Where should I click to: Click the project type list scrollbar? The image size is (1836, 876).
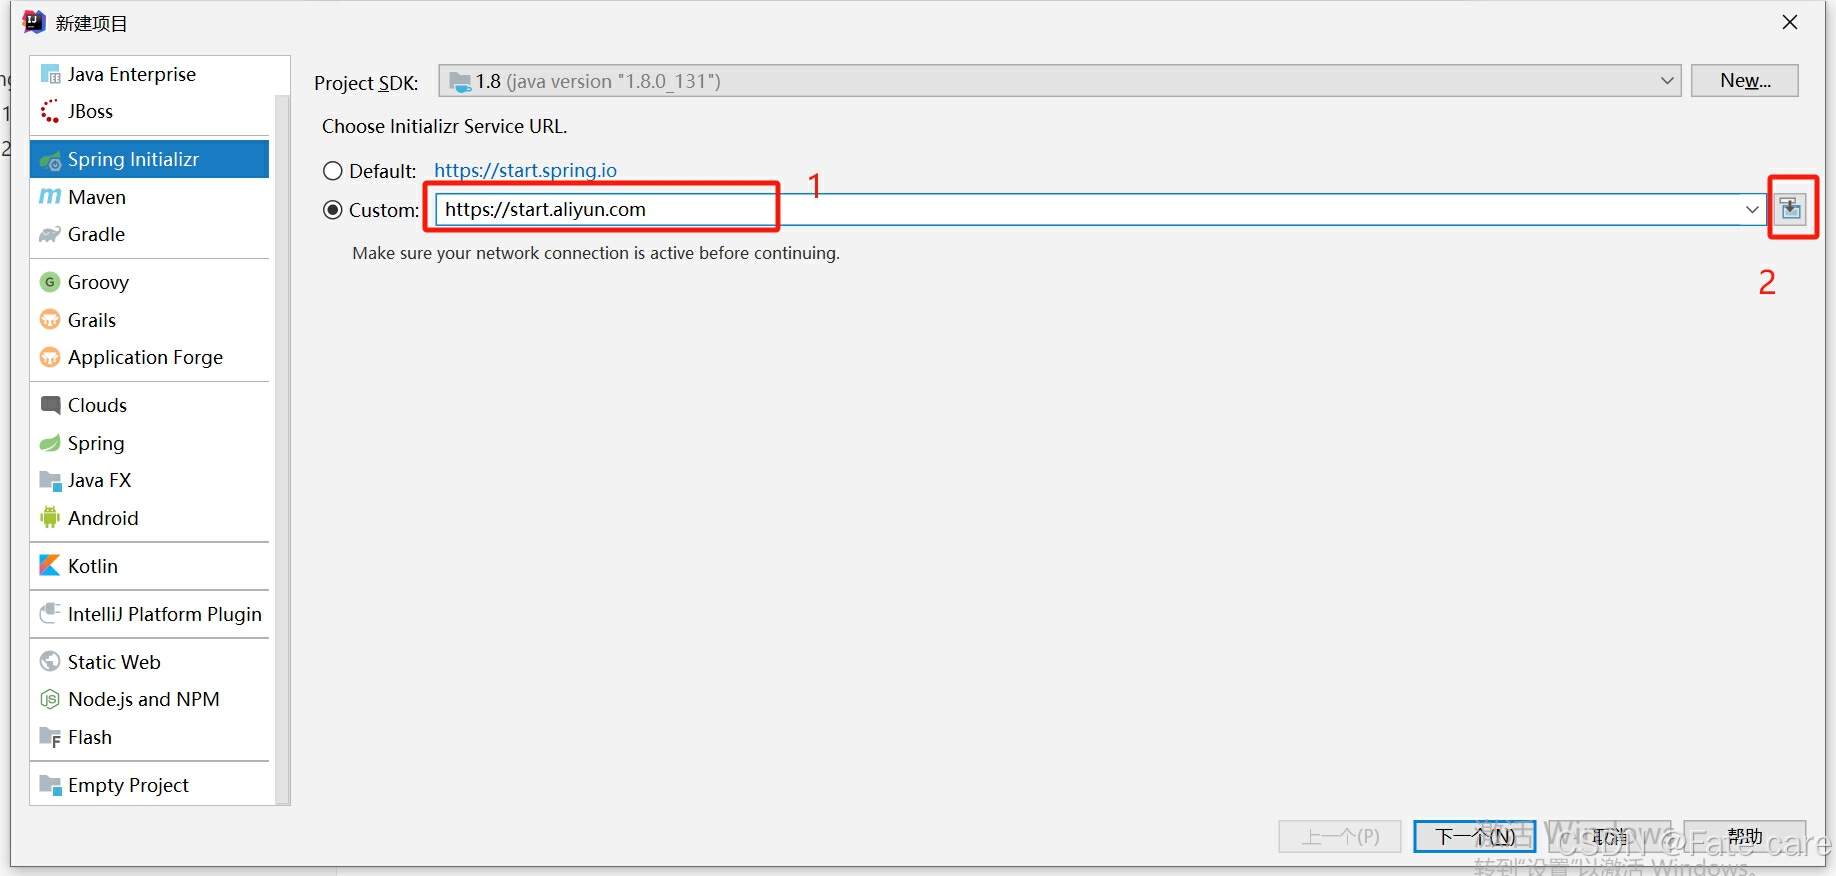(282, 450)
